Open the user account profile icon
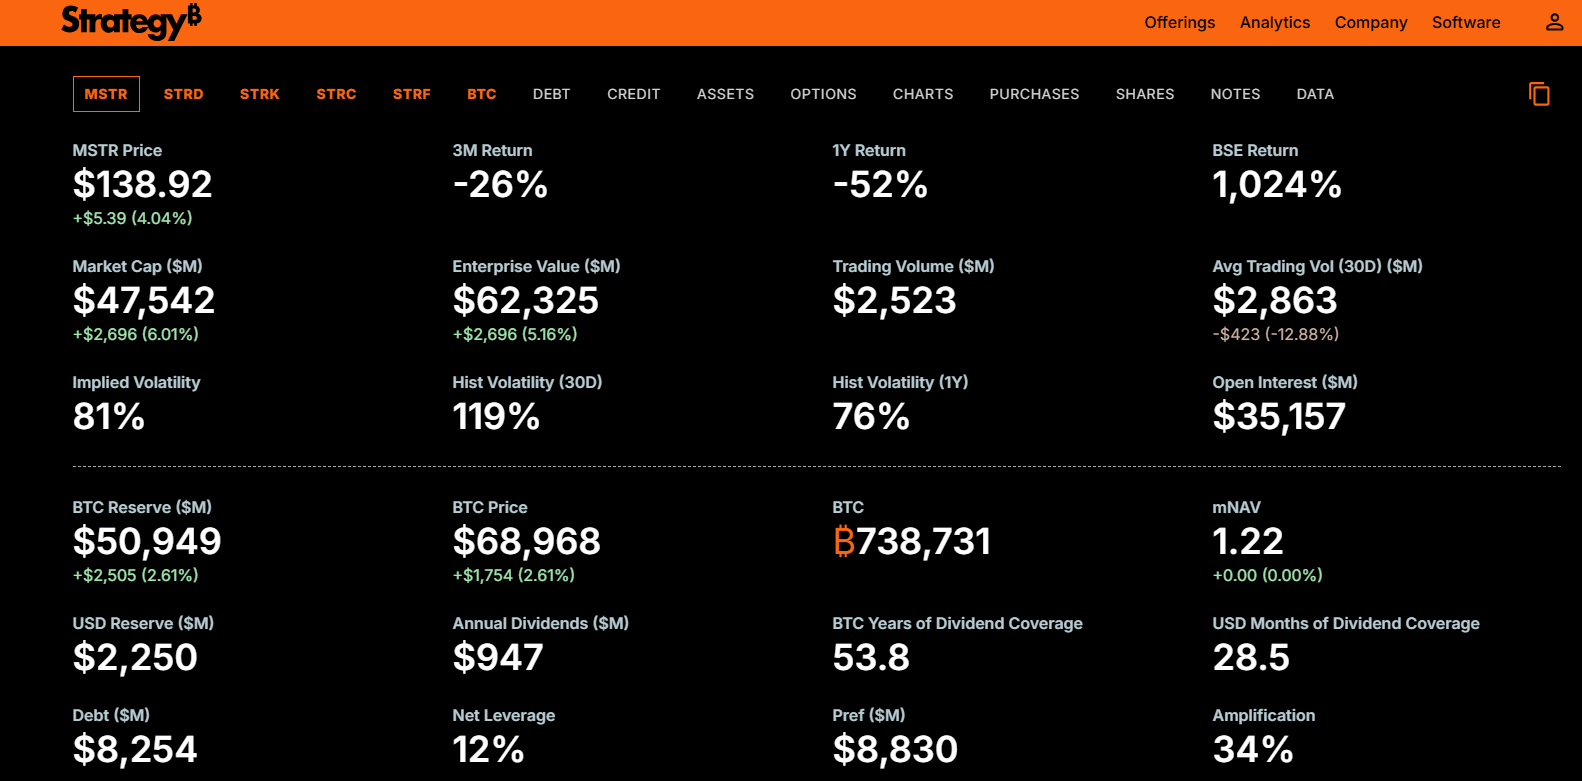This screenshot has height=781, width=1582. click(1554, 22)
